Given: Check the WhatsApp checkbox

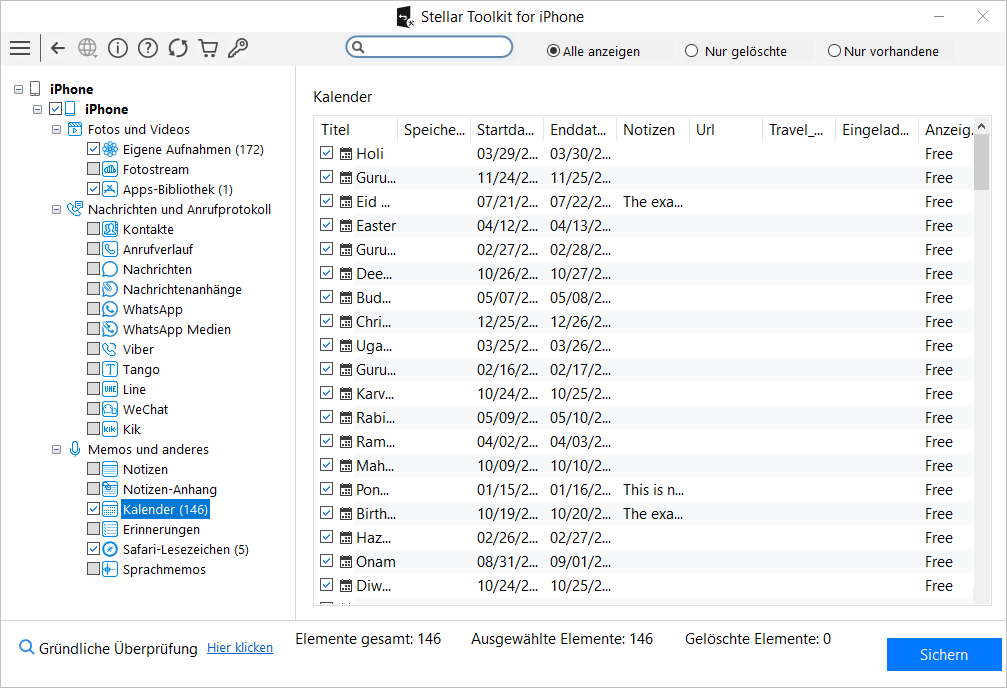Looking at the screenshot, I should (x=93, y=309).
